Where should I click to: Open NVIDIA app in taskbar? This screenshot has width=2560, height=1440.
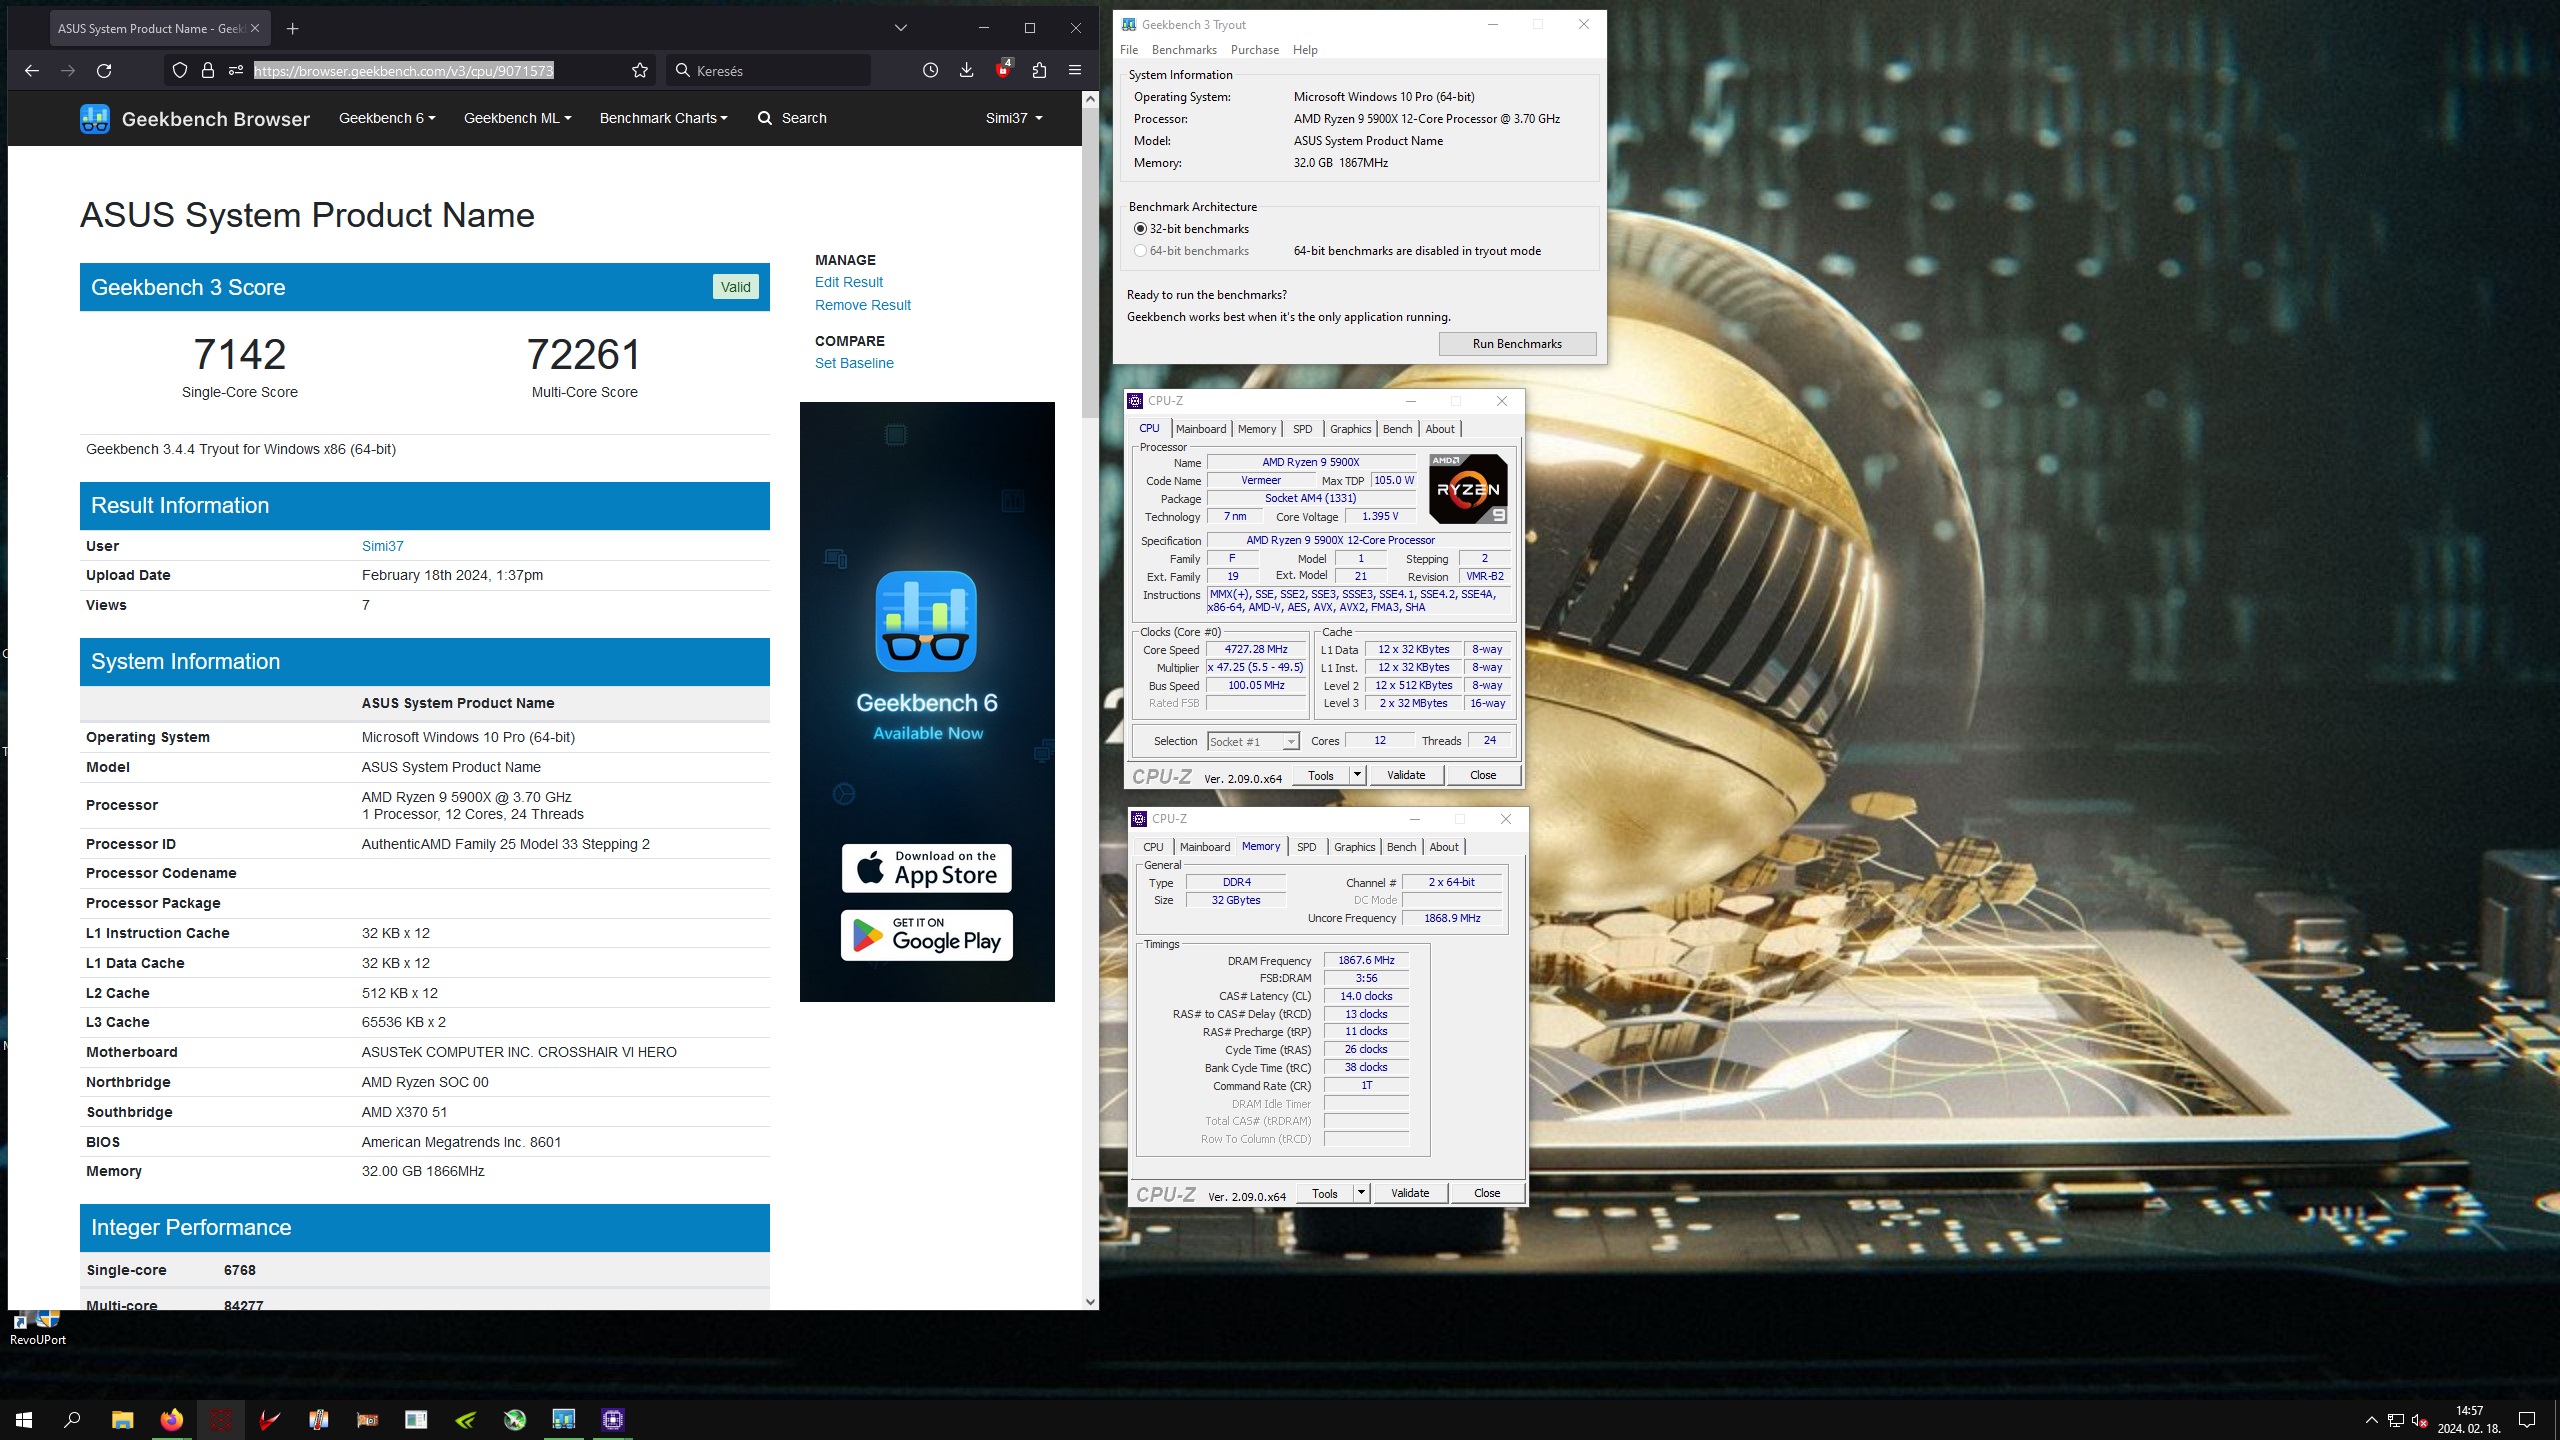click(x=465, y=1420)
